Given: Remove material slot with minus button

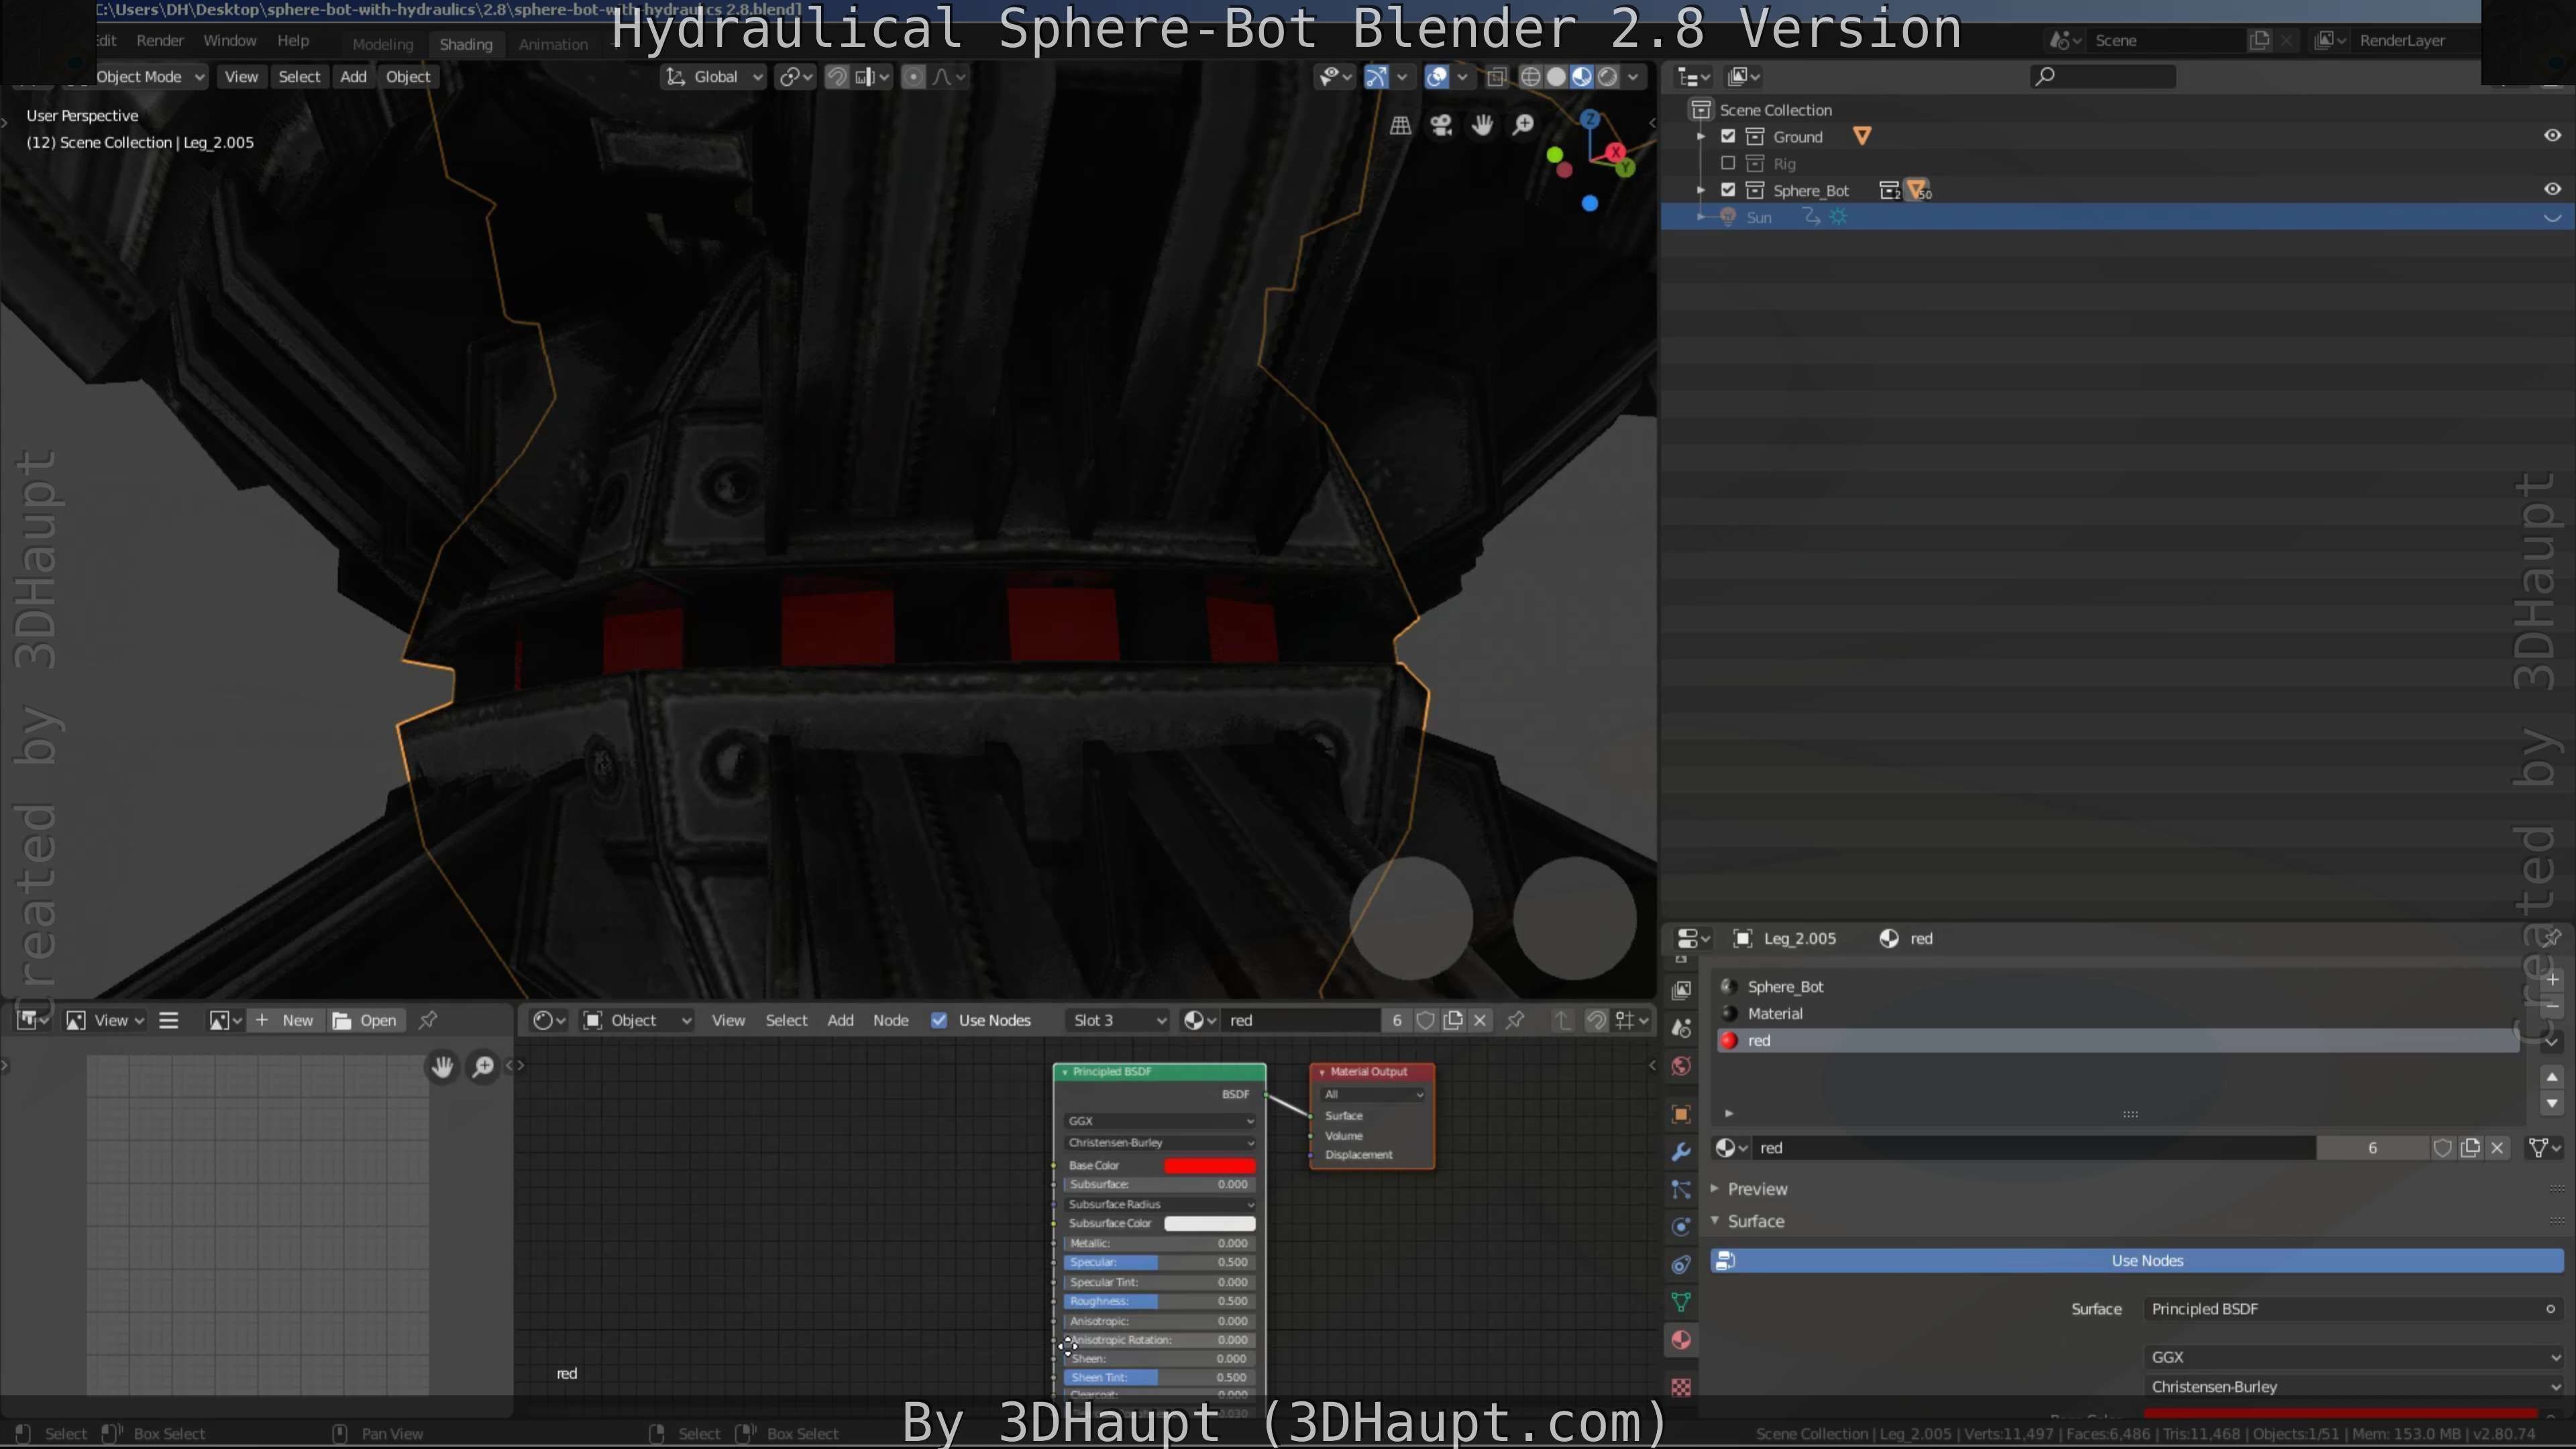Looking at the screenshot, I should (x=2552, y=1006).
